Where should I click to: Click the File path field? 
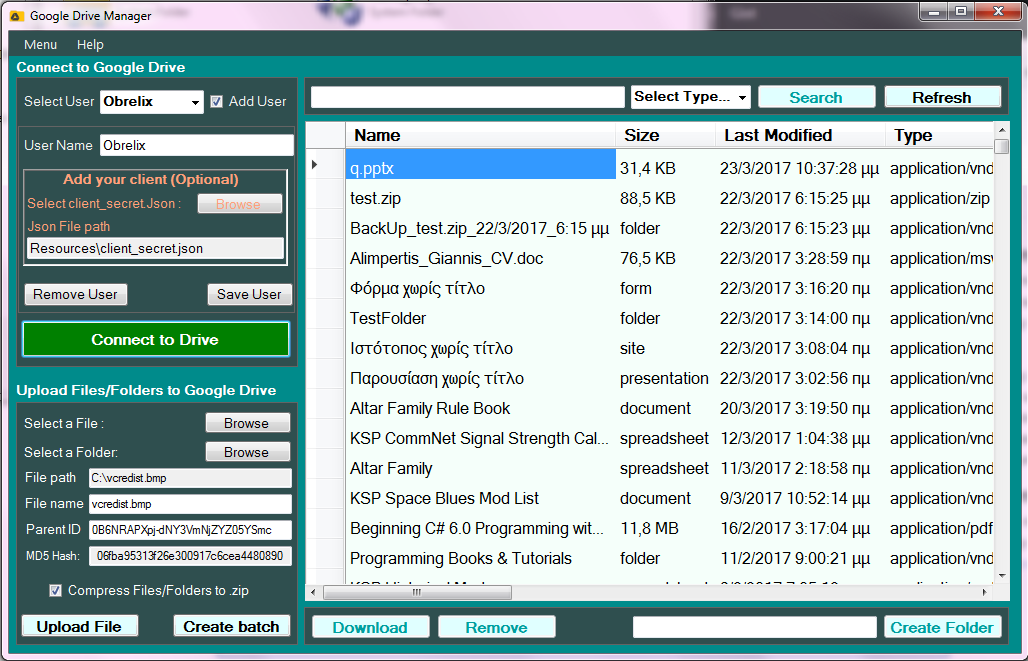click(190, 478)
